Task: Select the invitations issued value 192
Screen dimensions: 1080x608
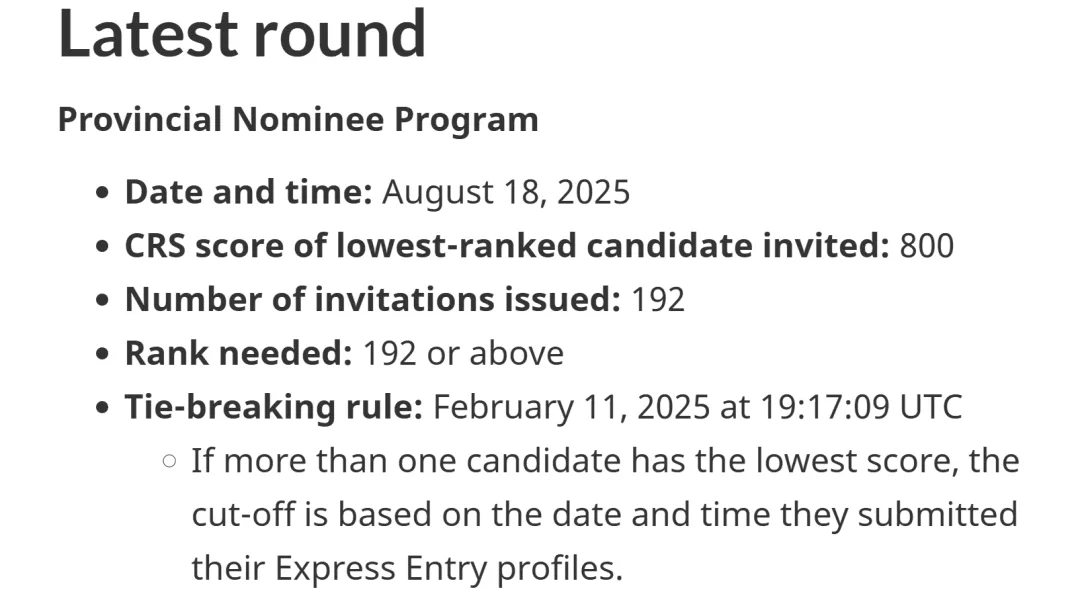Action: [658, 299]
